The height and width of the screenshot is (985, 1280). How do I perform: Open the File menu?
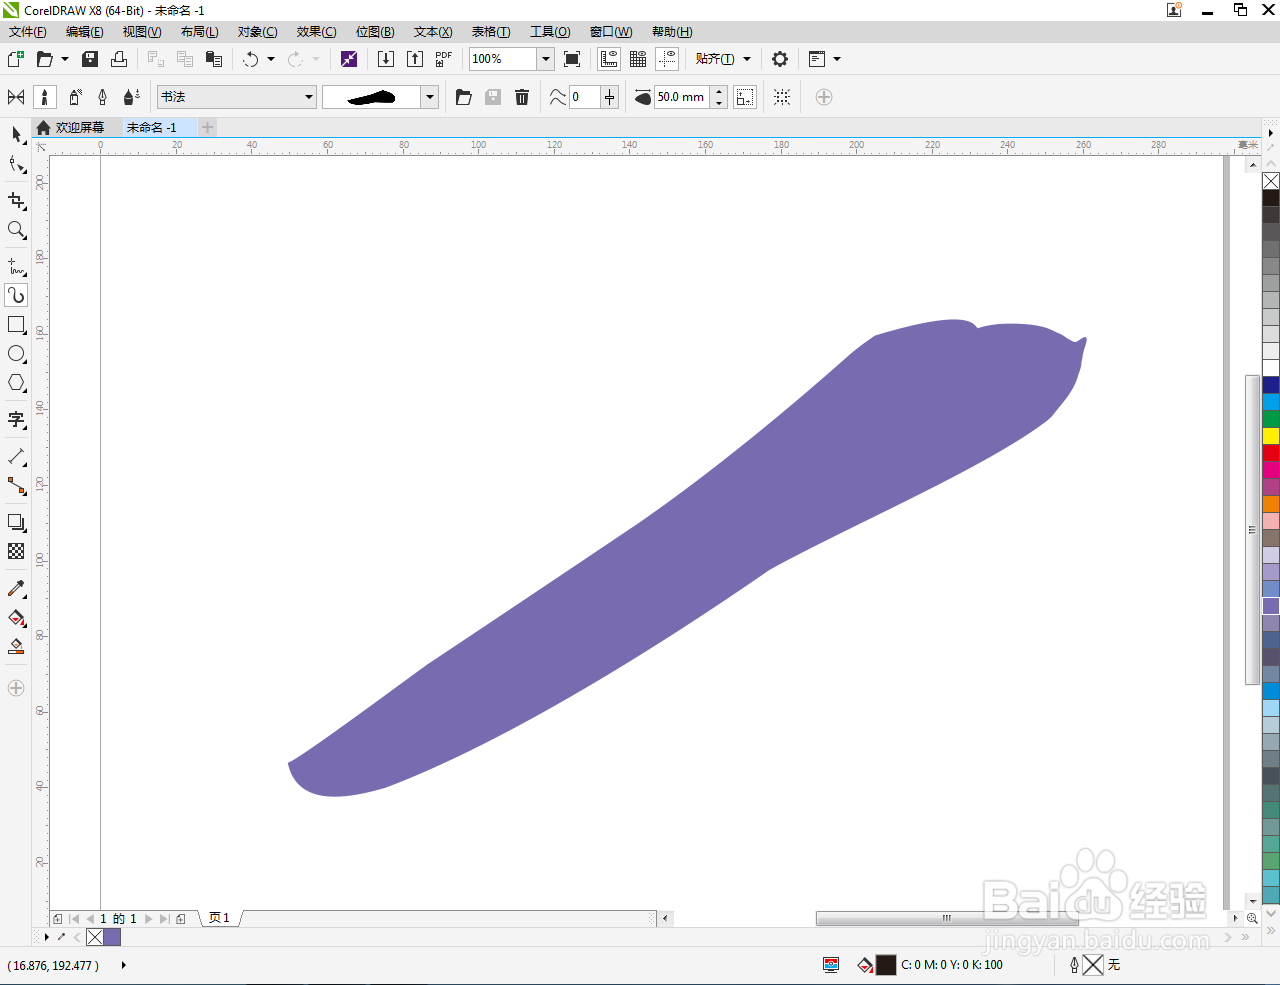pyautogui.click(x=28, y=32)
